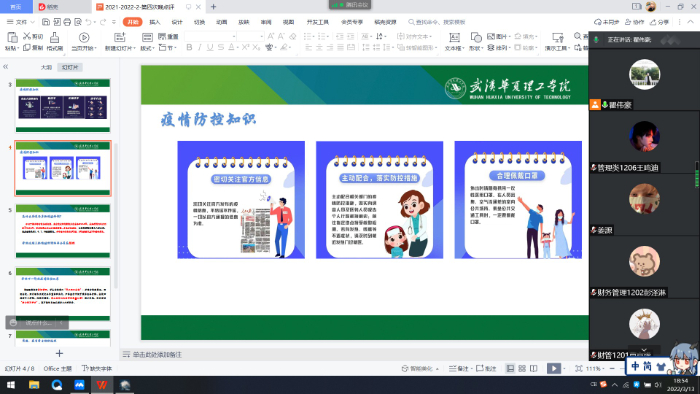Open Print Preview from quick access toolbar
The image size is (700, 394).
click(78, 22)
